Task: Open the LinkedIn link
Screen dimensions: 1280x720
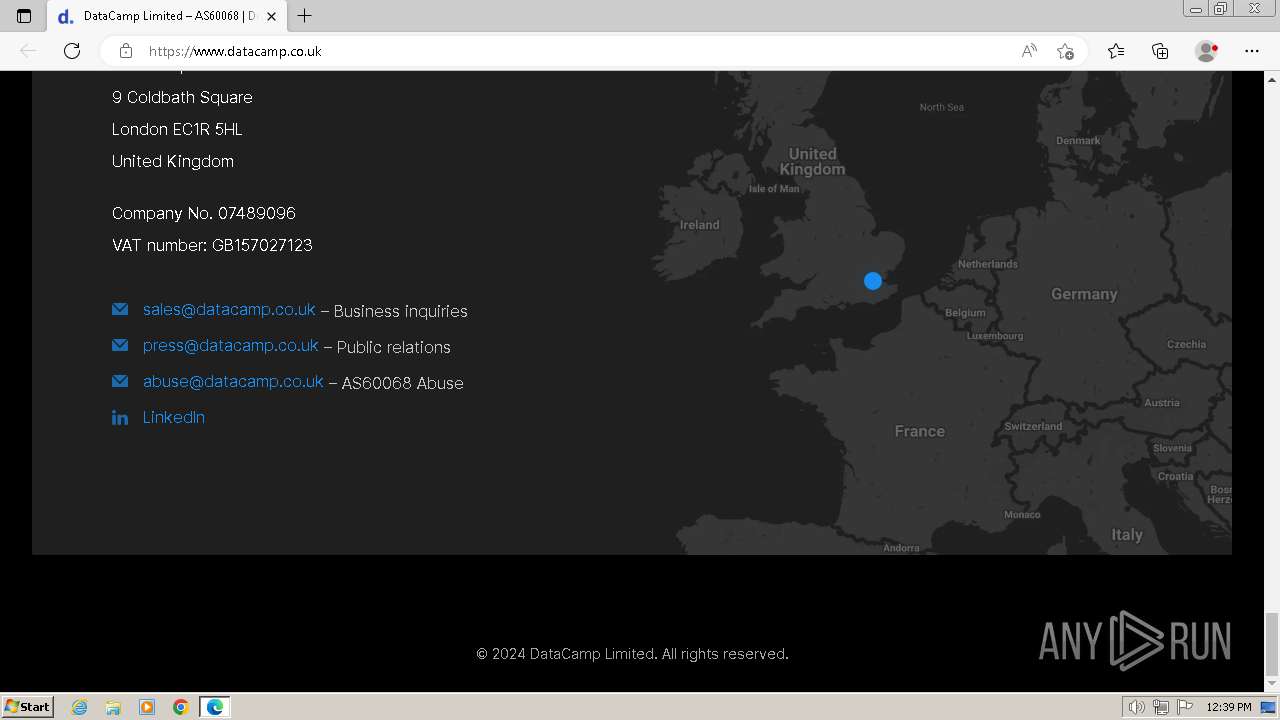Action: pyautogui.click(x=174, y=418)
